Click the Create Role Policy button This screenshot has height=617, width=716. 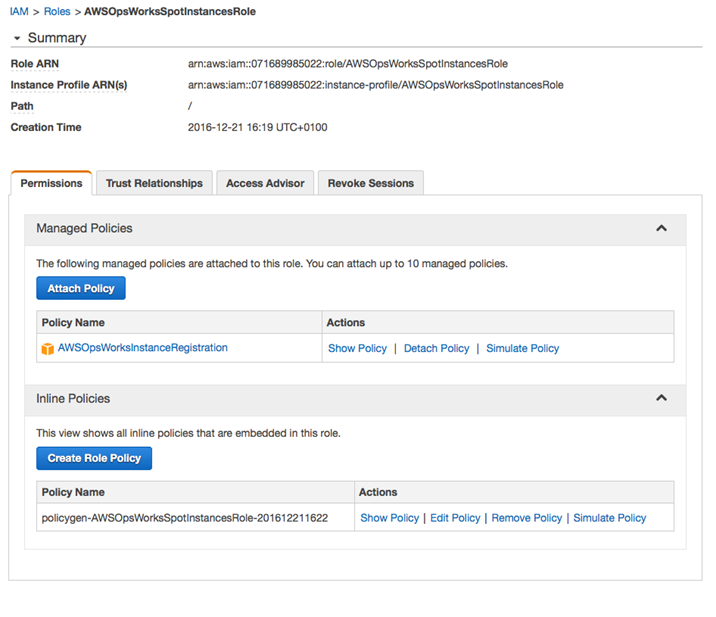(94, 458)
